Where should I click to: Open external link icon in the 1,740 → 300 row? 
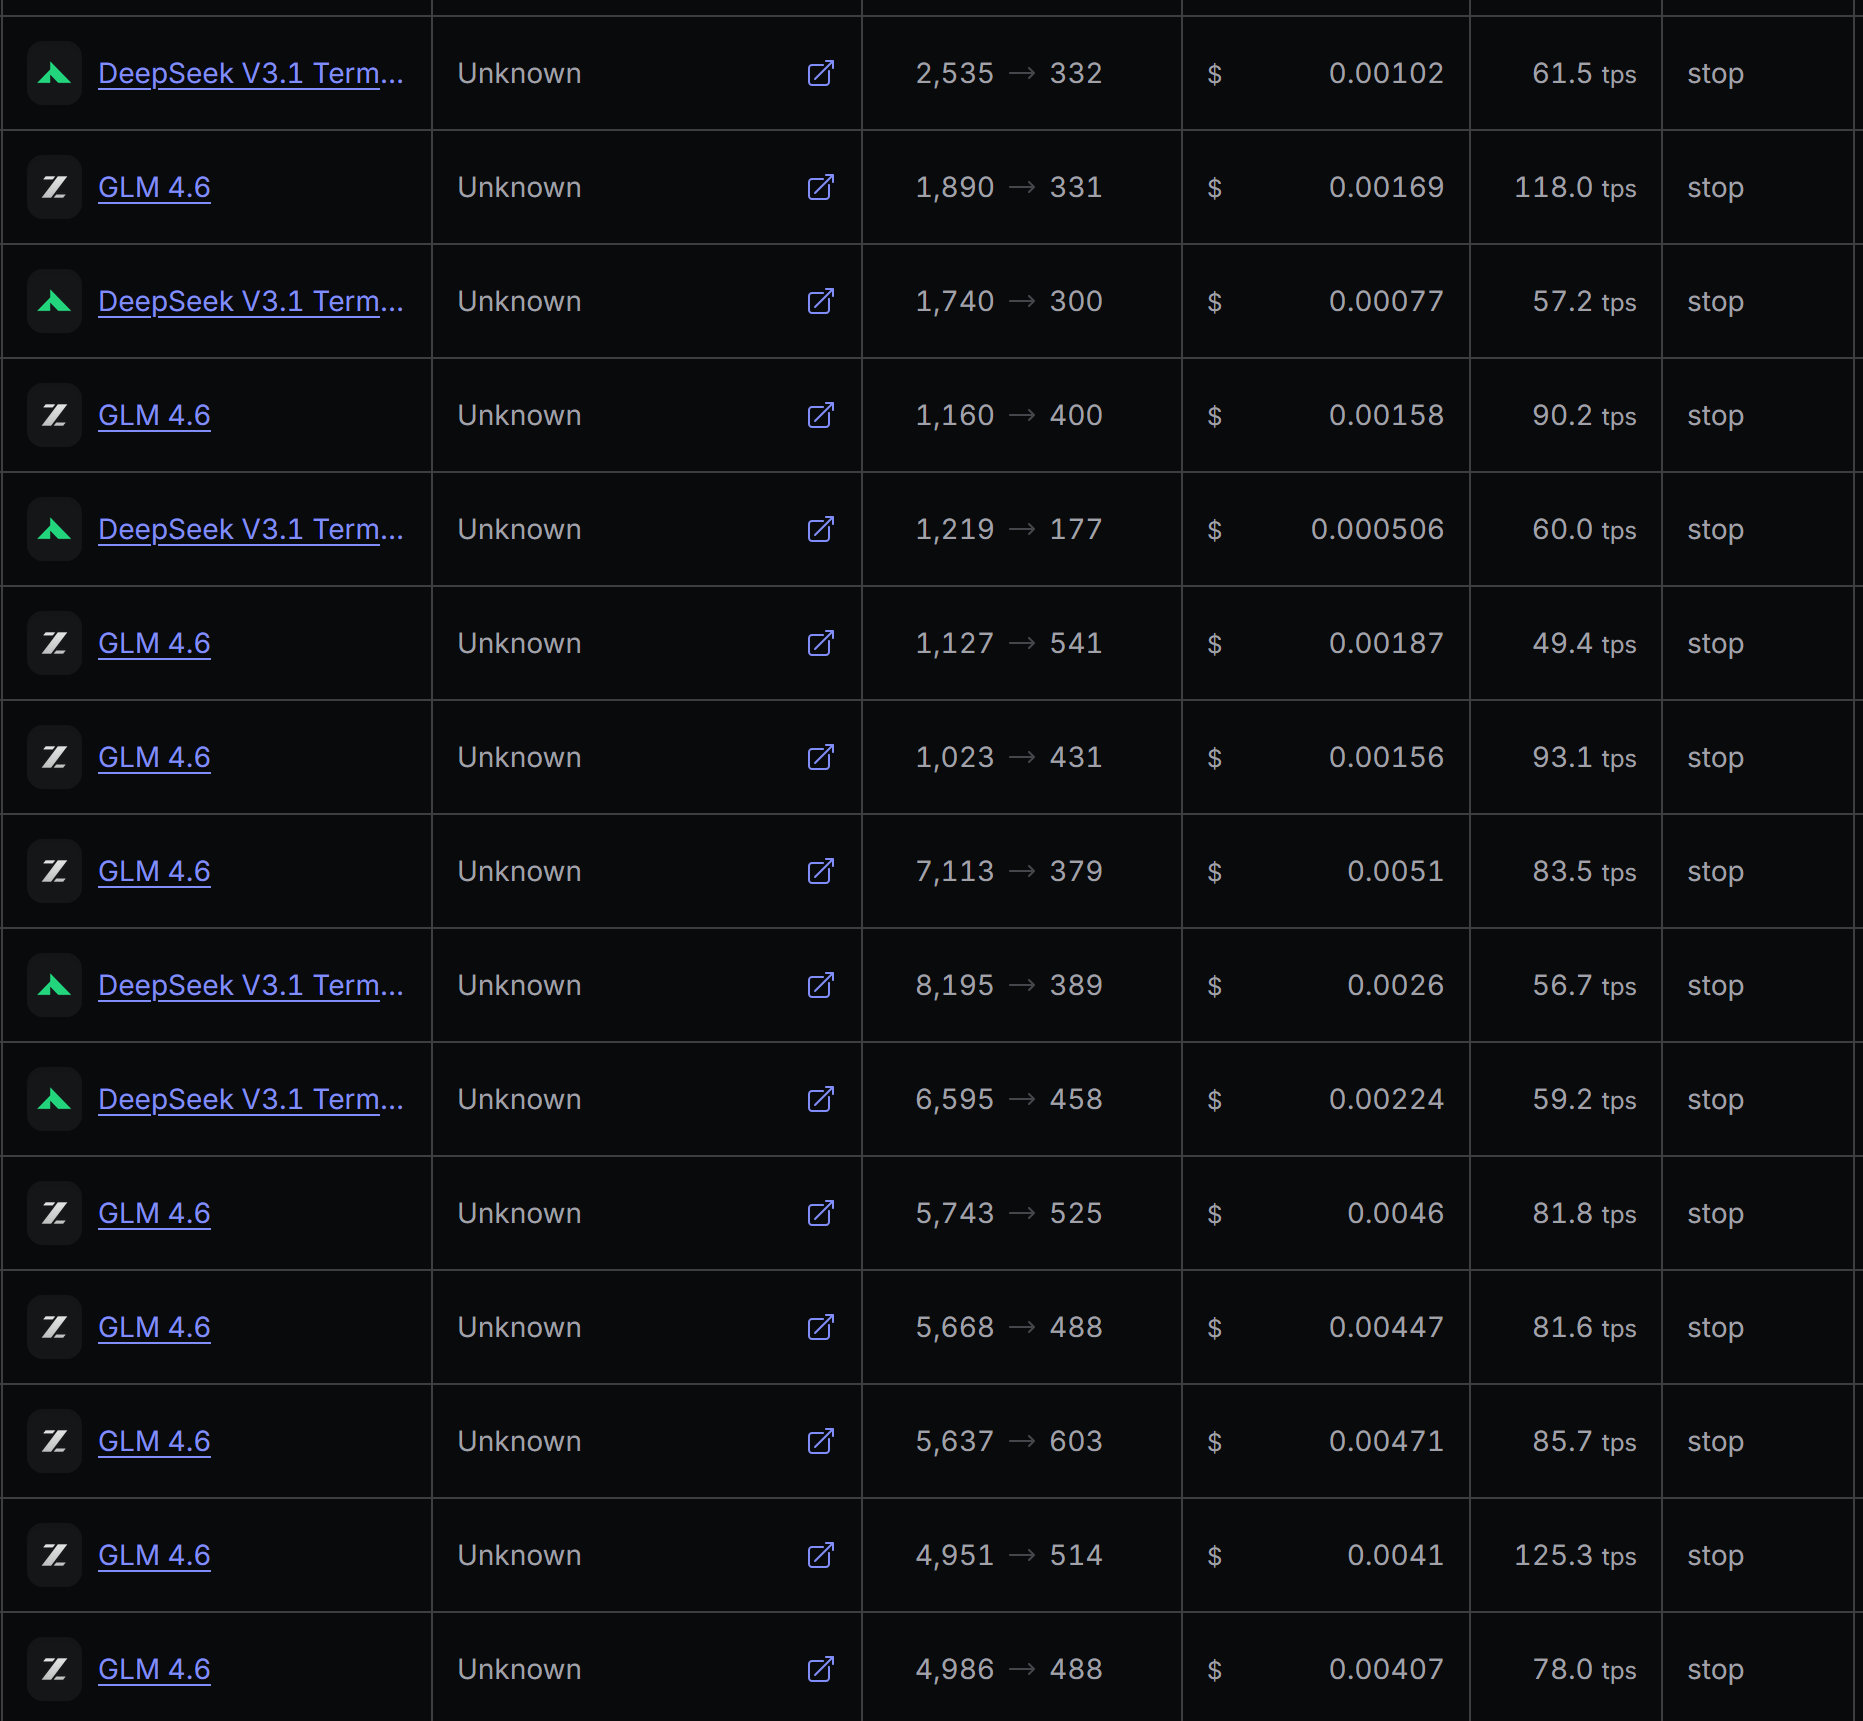pyautogui.click(x=820, y=302)
